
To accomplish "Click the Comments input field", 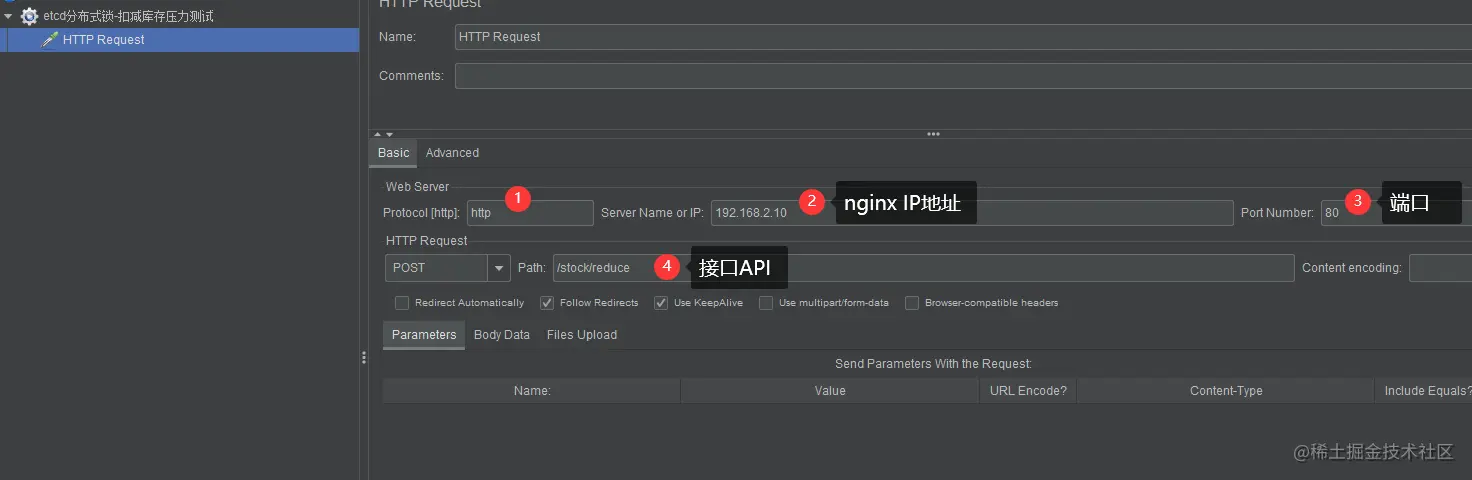I will [x=963, y=76].
